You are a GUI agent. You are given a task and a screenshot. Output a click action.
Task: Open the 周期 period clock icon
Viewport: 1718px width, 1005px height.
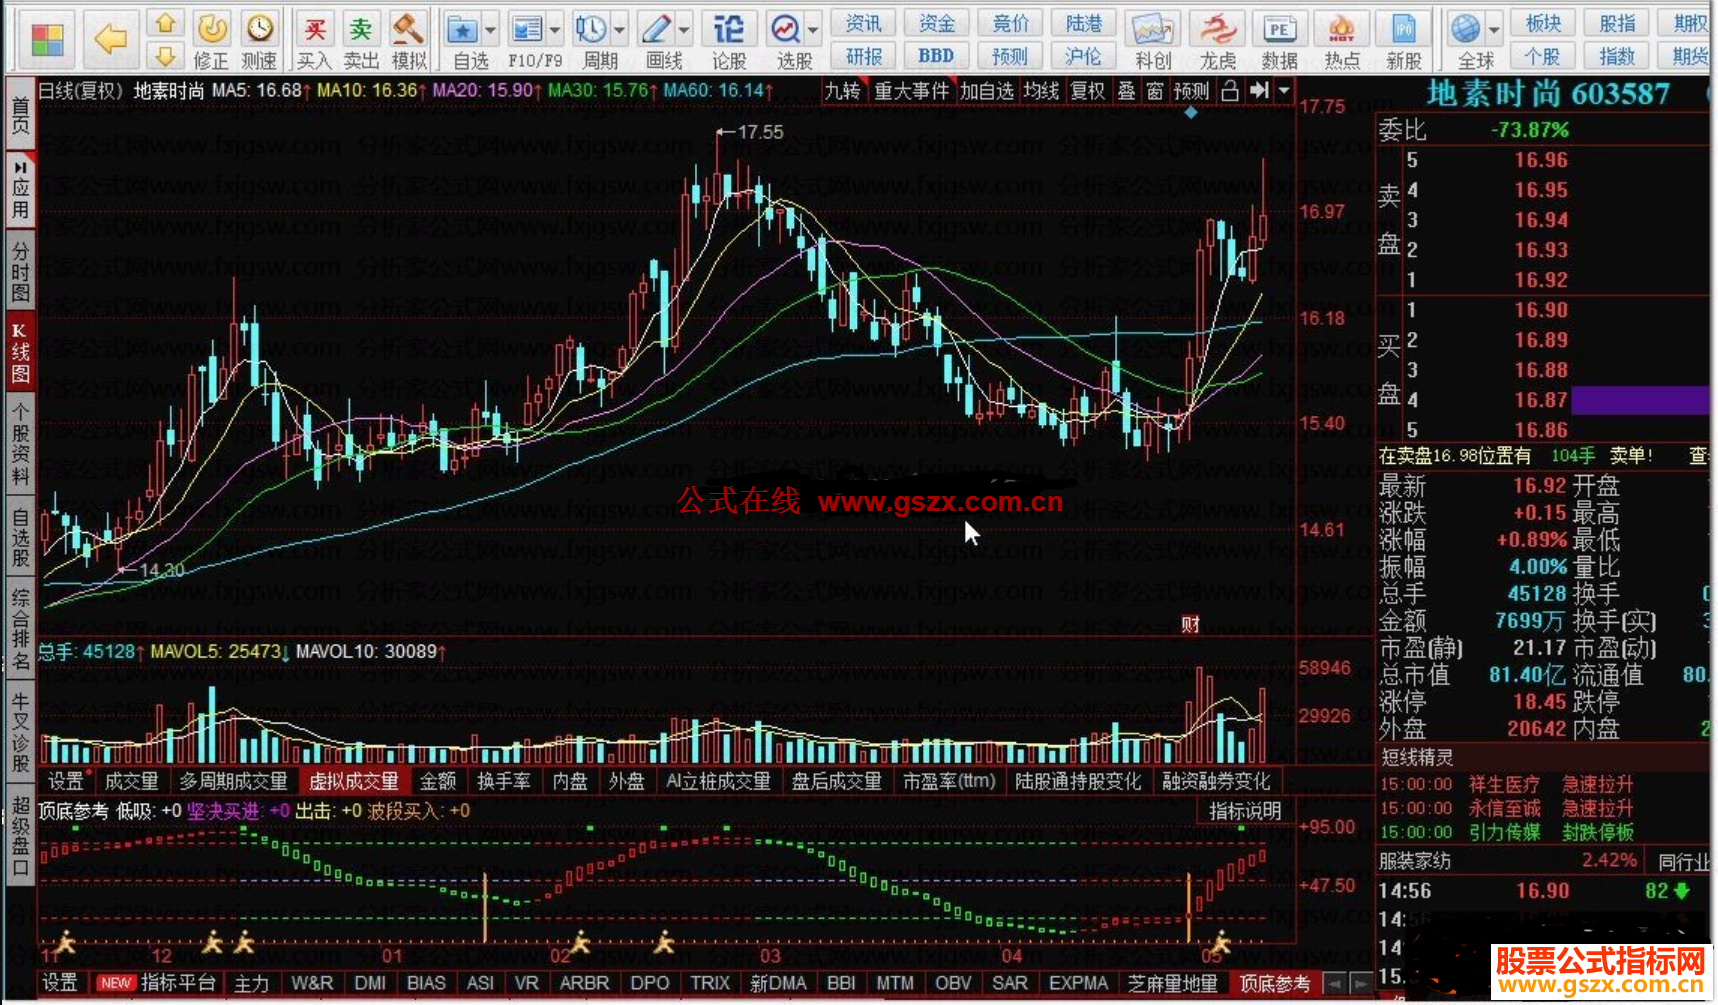[592, 39]
